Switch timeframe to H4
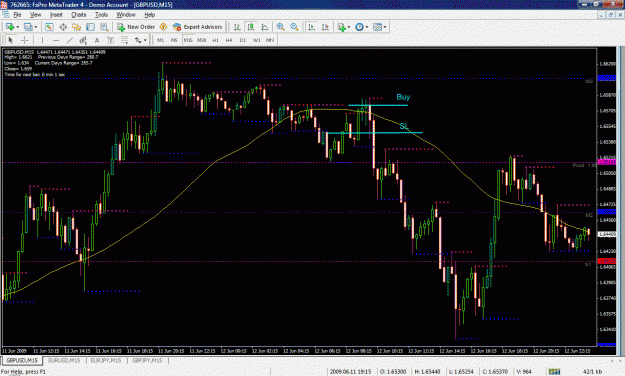 pyautogui.click(x=229, y=40)
